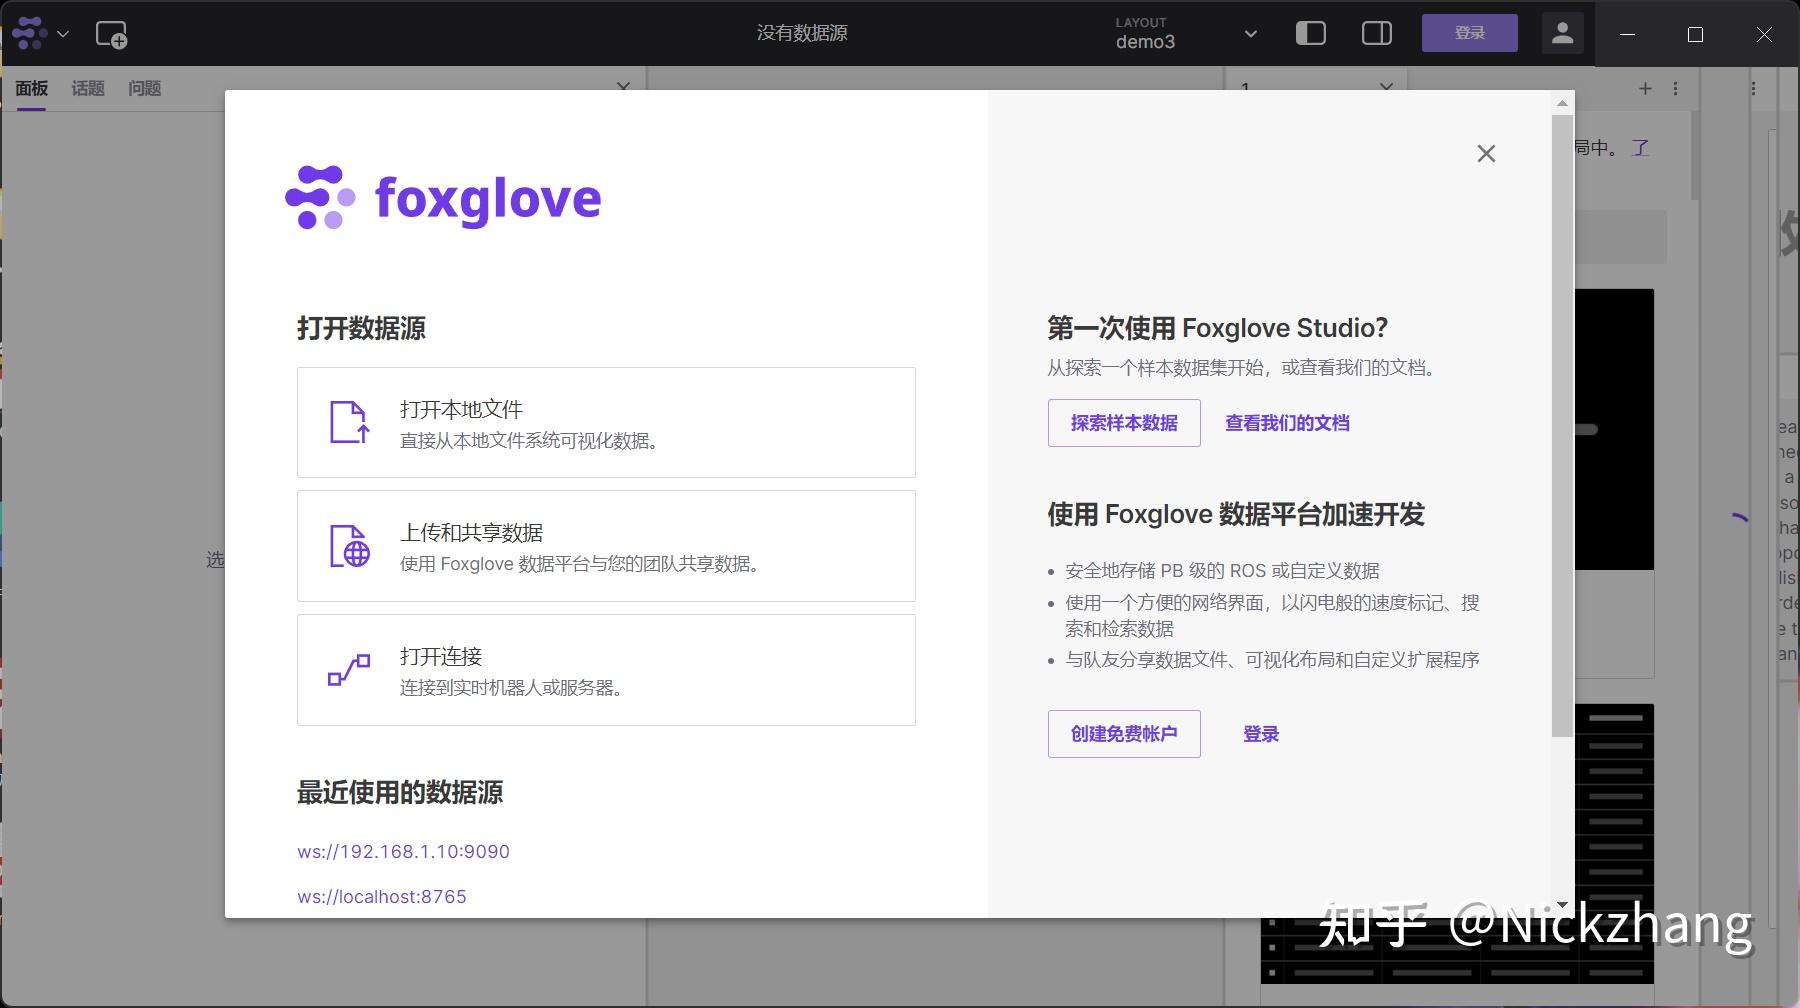Open the panel more-options icon

point(1676,88)
